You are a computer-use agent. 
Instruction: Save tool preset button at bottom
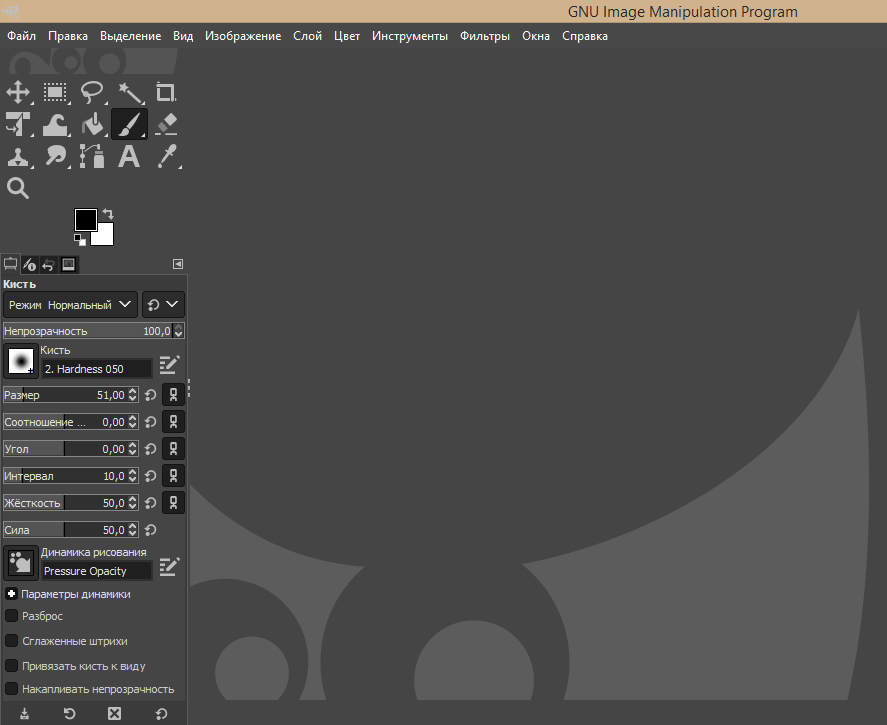[24, 714]
